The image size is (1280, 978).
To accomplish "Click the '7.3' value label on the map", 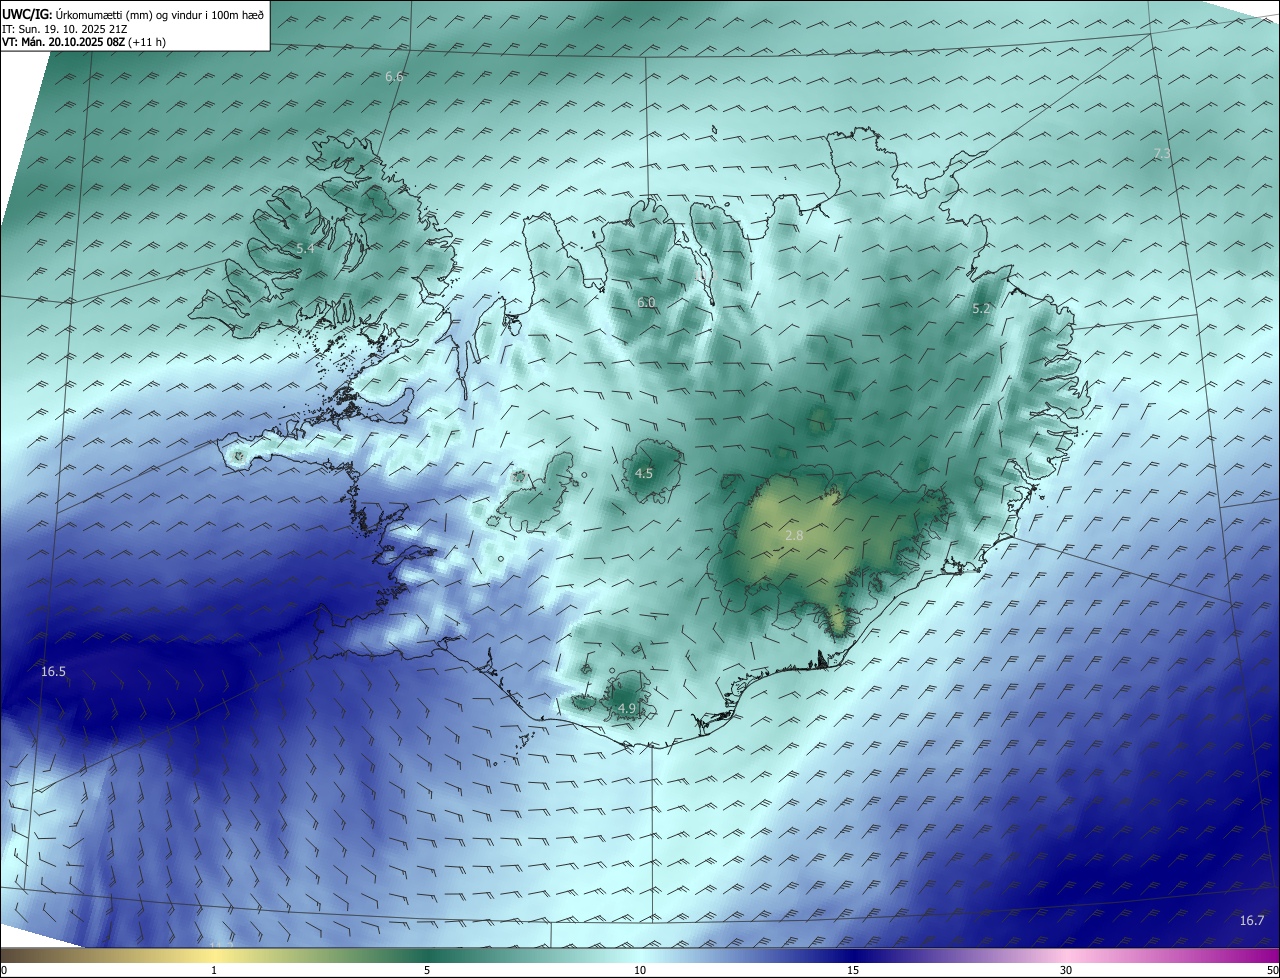I will (x=1162, y=153).
